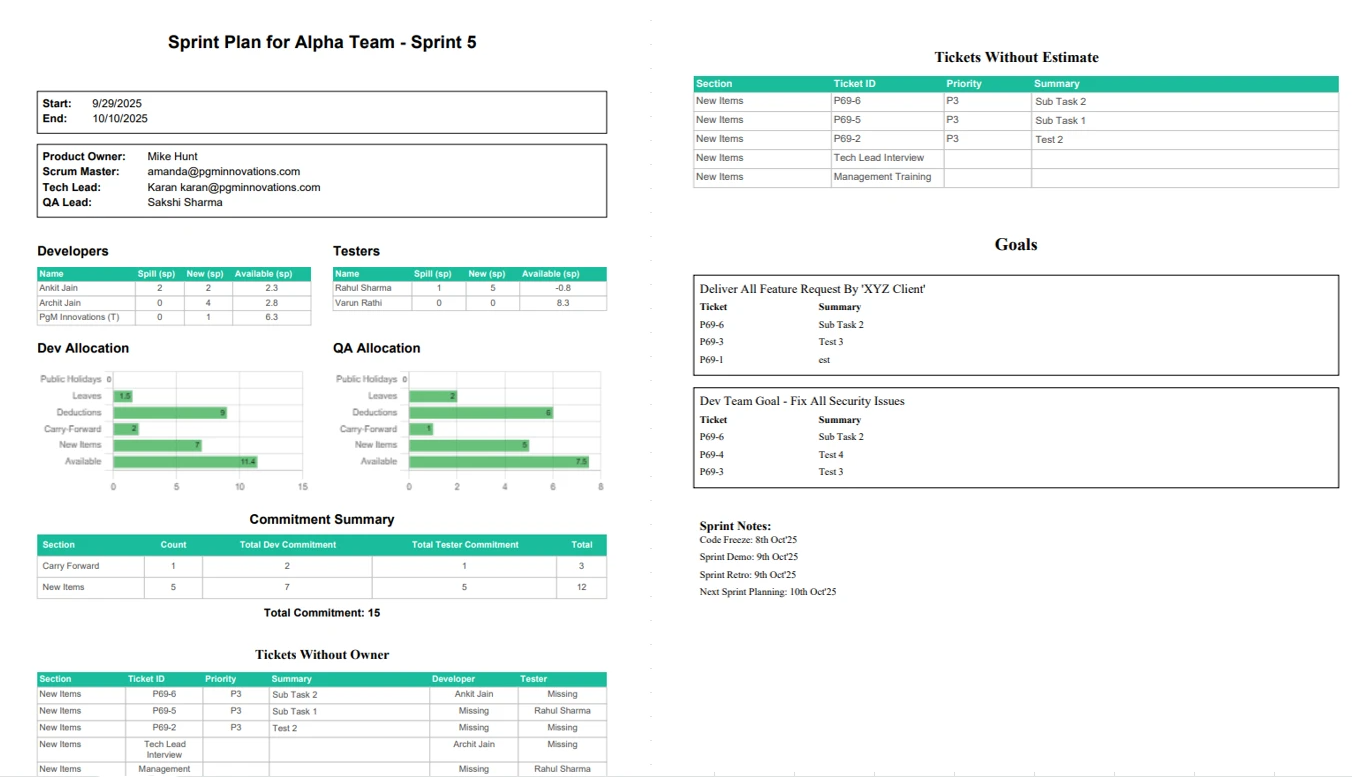Click the 'Total Tester Commitment' column header

point(465,545)
